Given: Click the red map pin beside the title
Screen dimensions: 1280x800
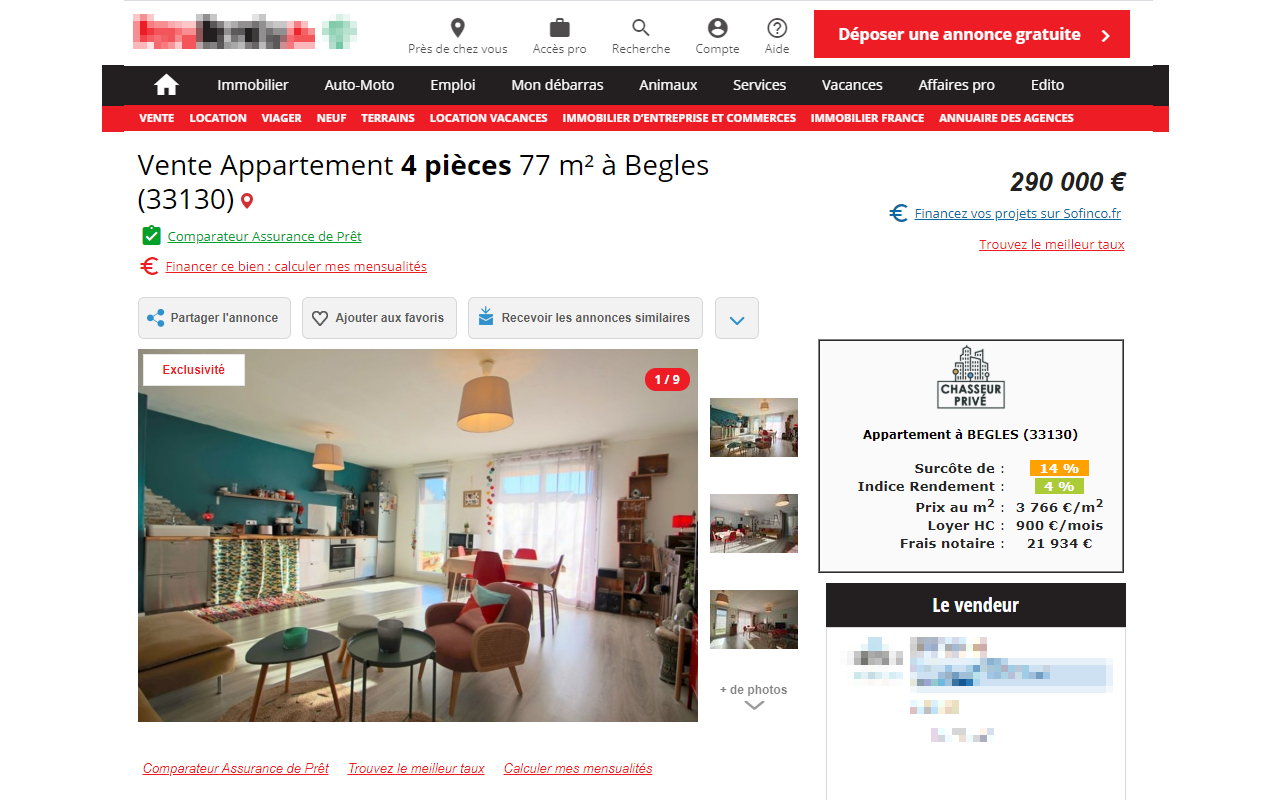Looking at the screenshot, I should (247, 201).
